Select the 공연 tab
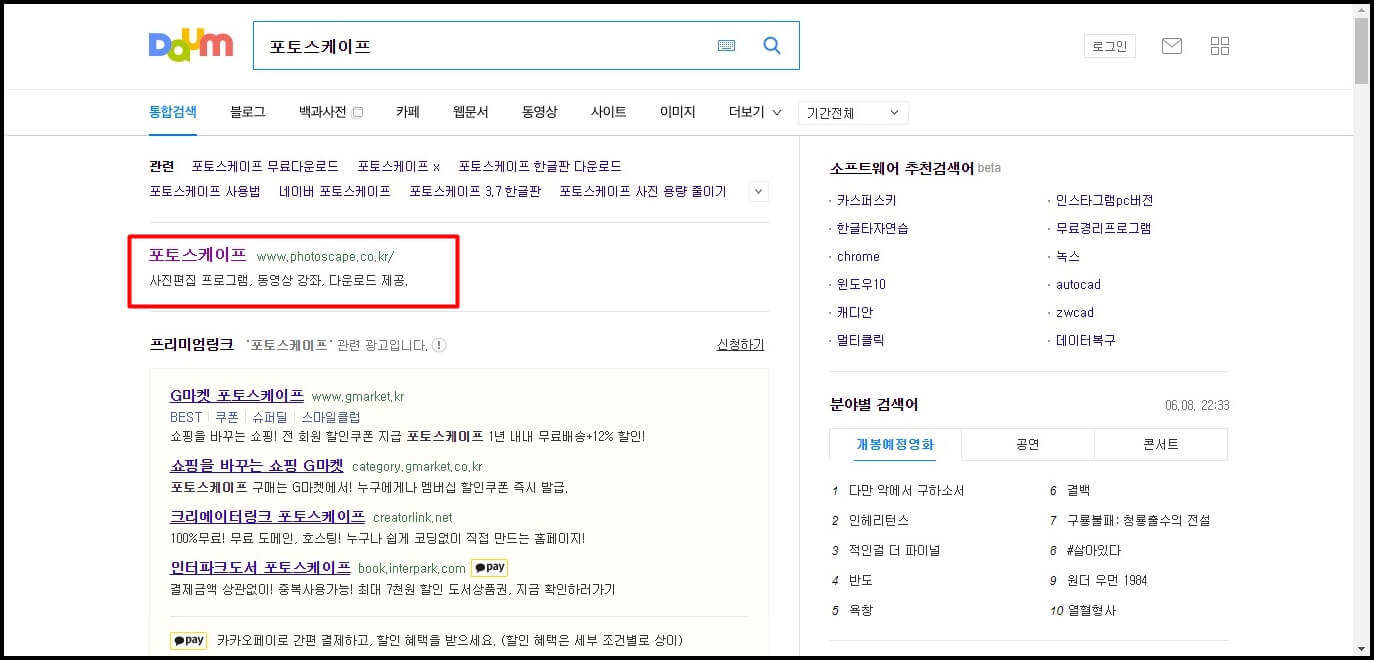The width and height of the screenshot is (1374, 660). (1027, 445)
